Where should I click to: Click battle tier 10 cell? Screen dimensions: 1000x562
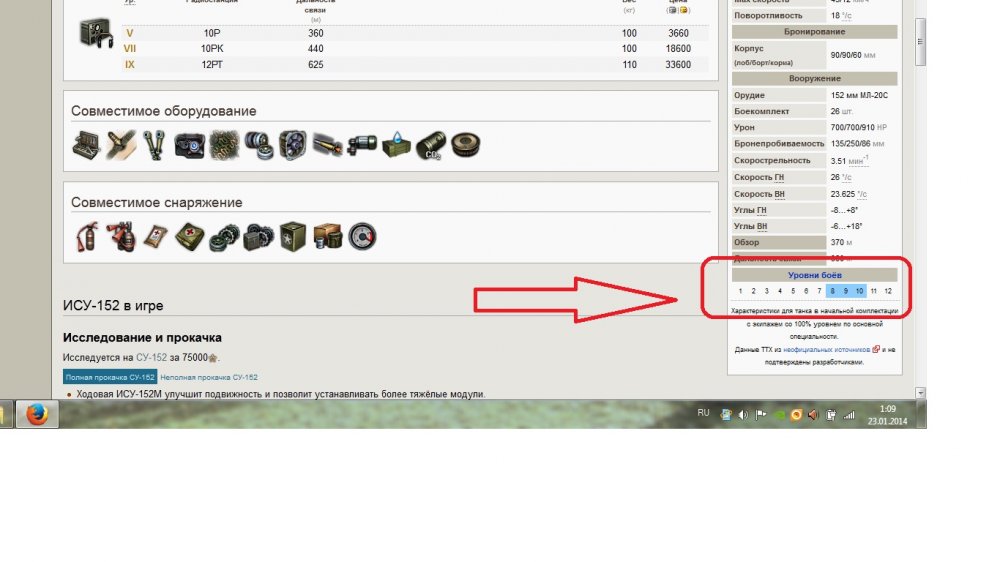(859, 291)
